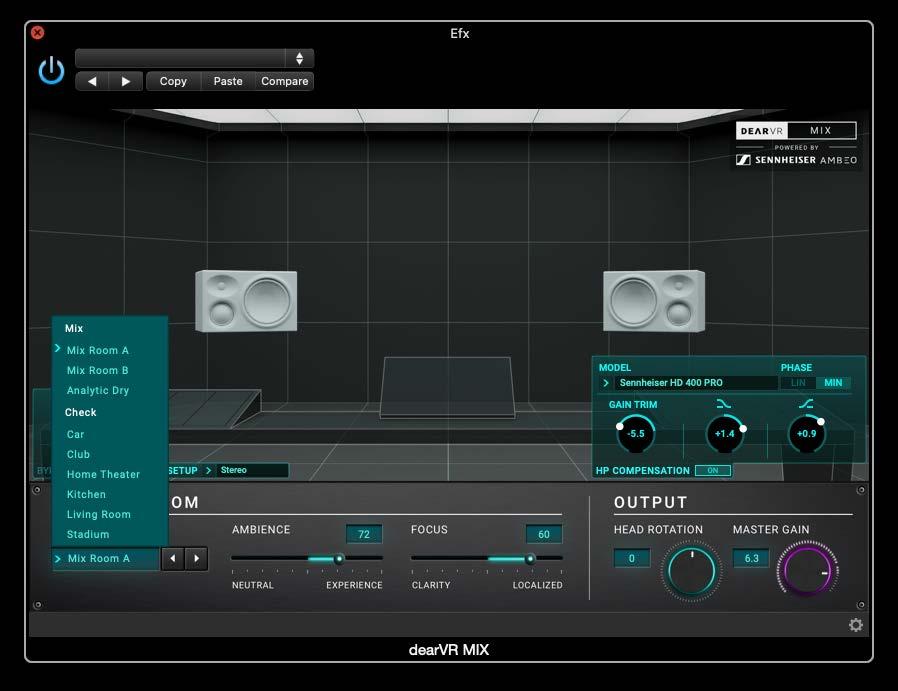Click the previous preset left arrow button

pos(92,81)
